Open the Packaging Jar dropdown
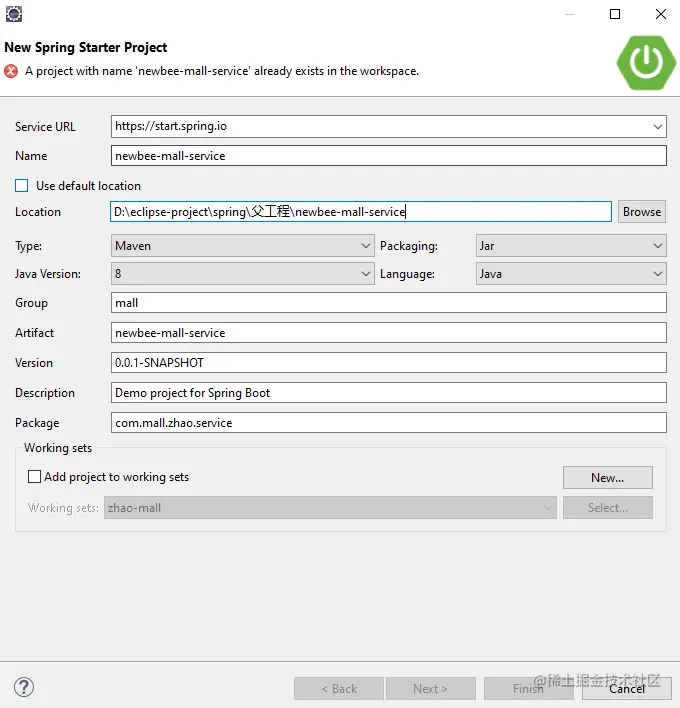The width and height of the screenshot is (680, 708). tap(571, 246)
